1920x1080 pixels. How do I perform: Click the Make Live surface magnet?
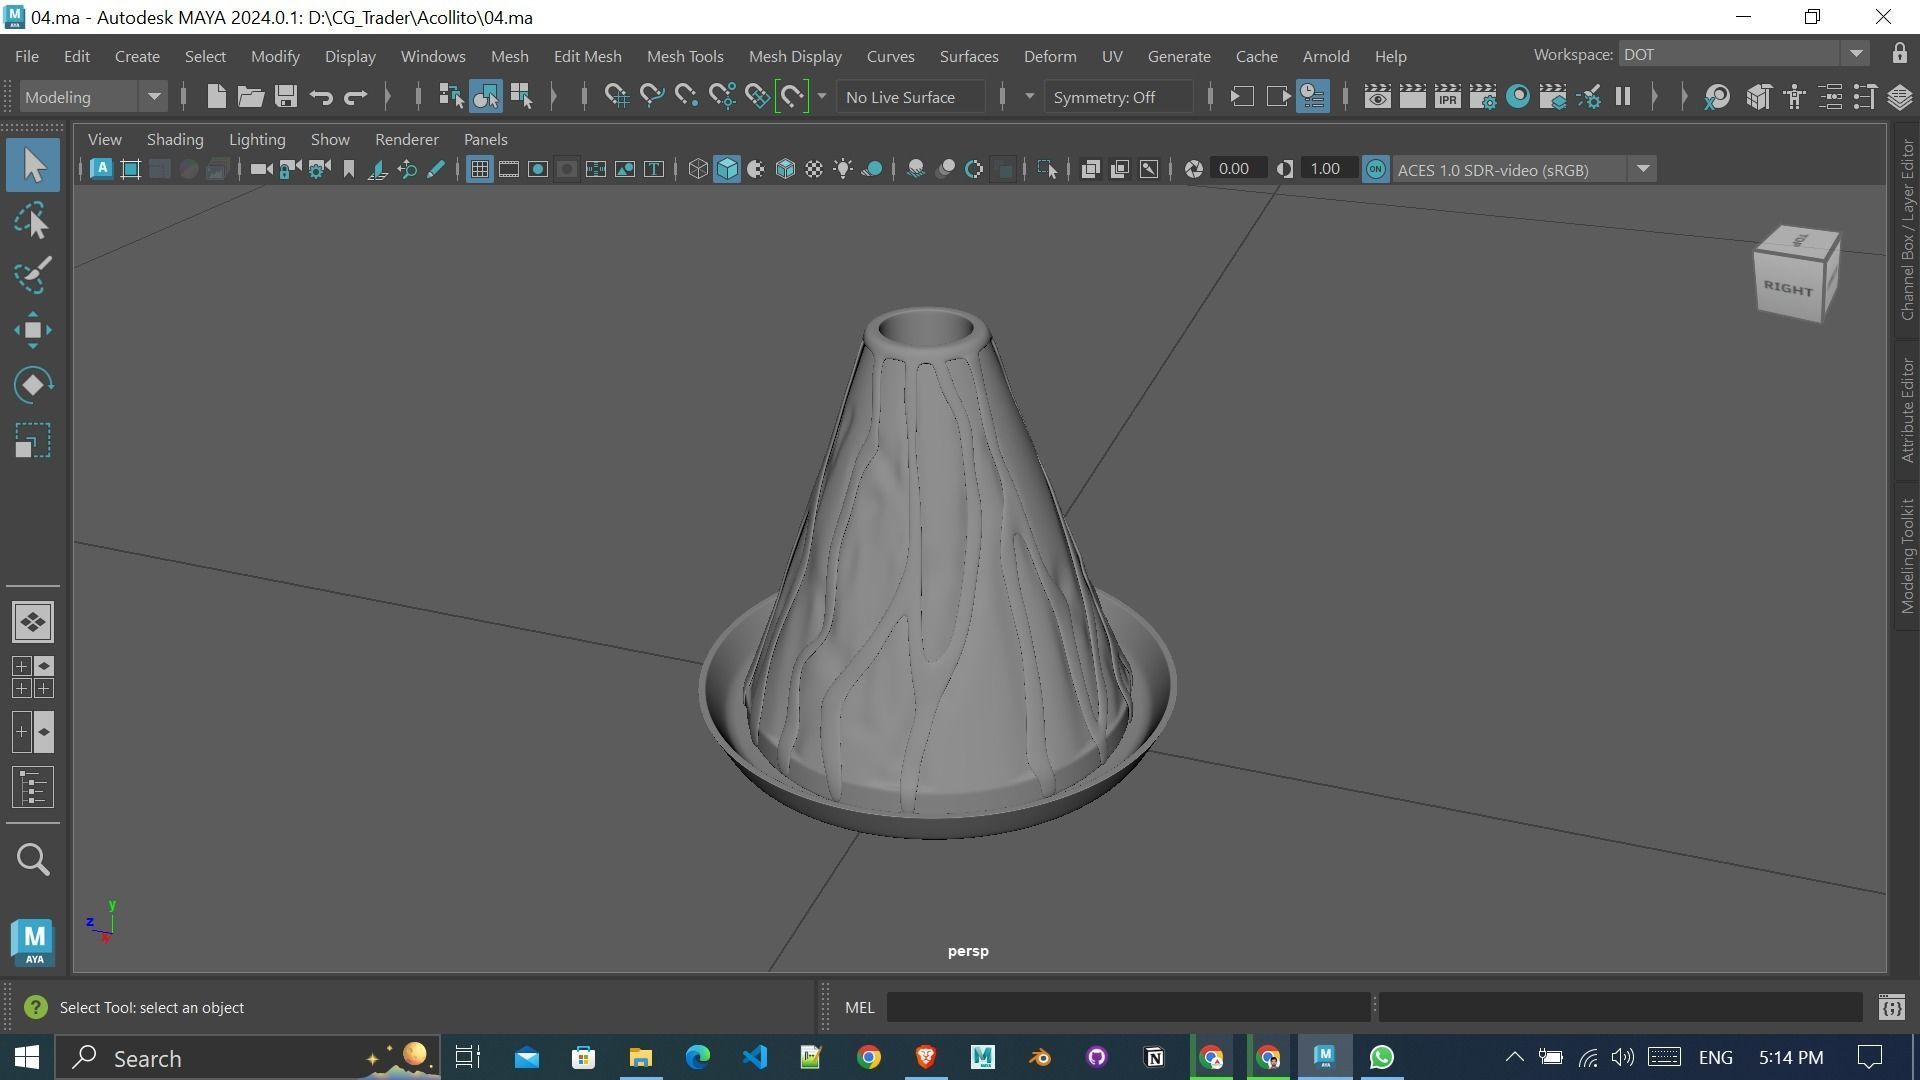click(792, 97)
